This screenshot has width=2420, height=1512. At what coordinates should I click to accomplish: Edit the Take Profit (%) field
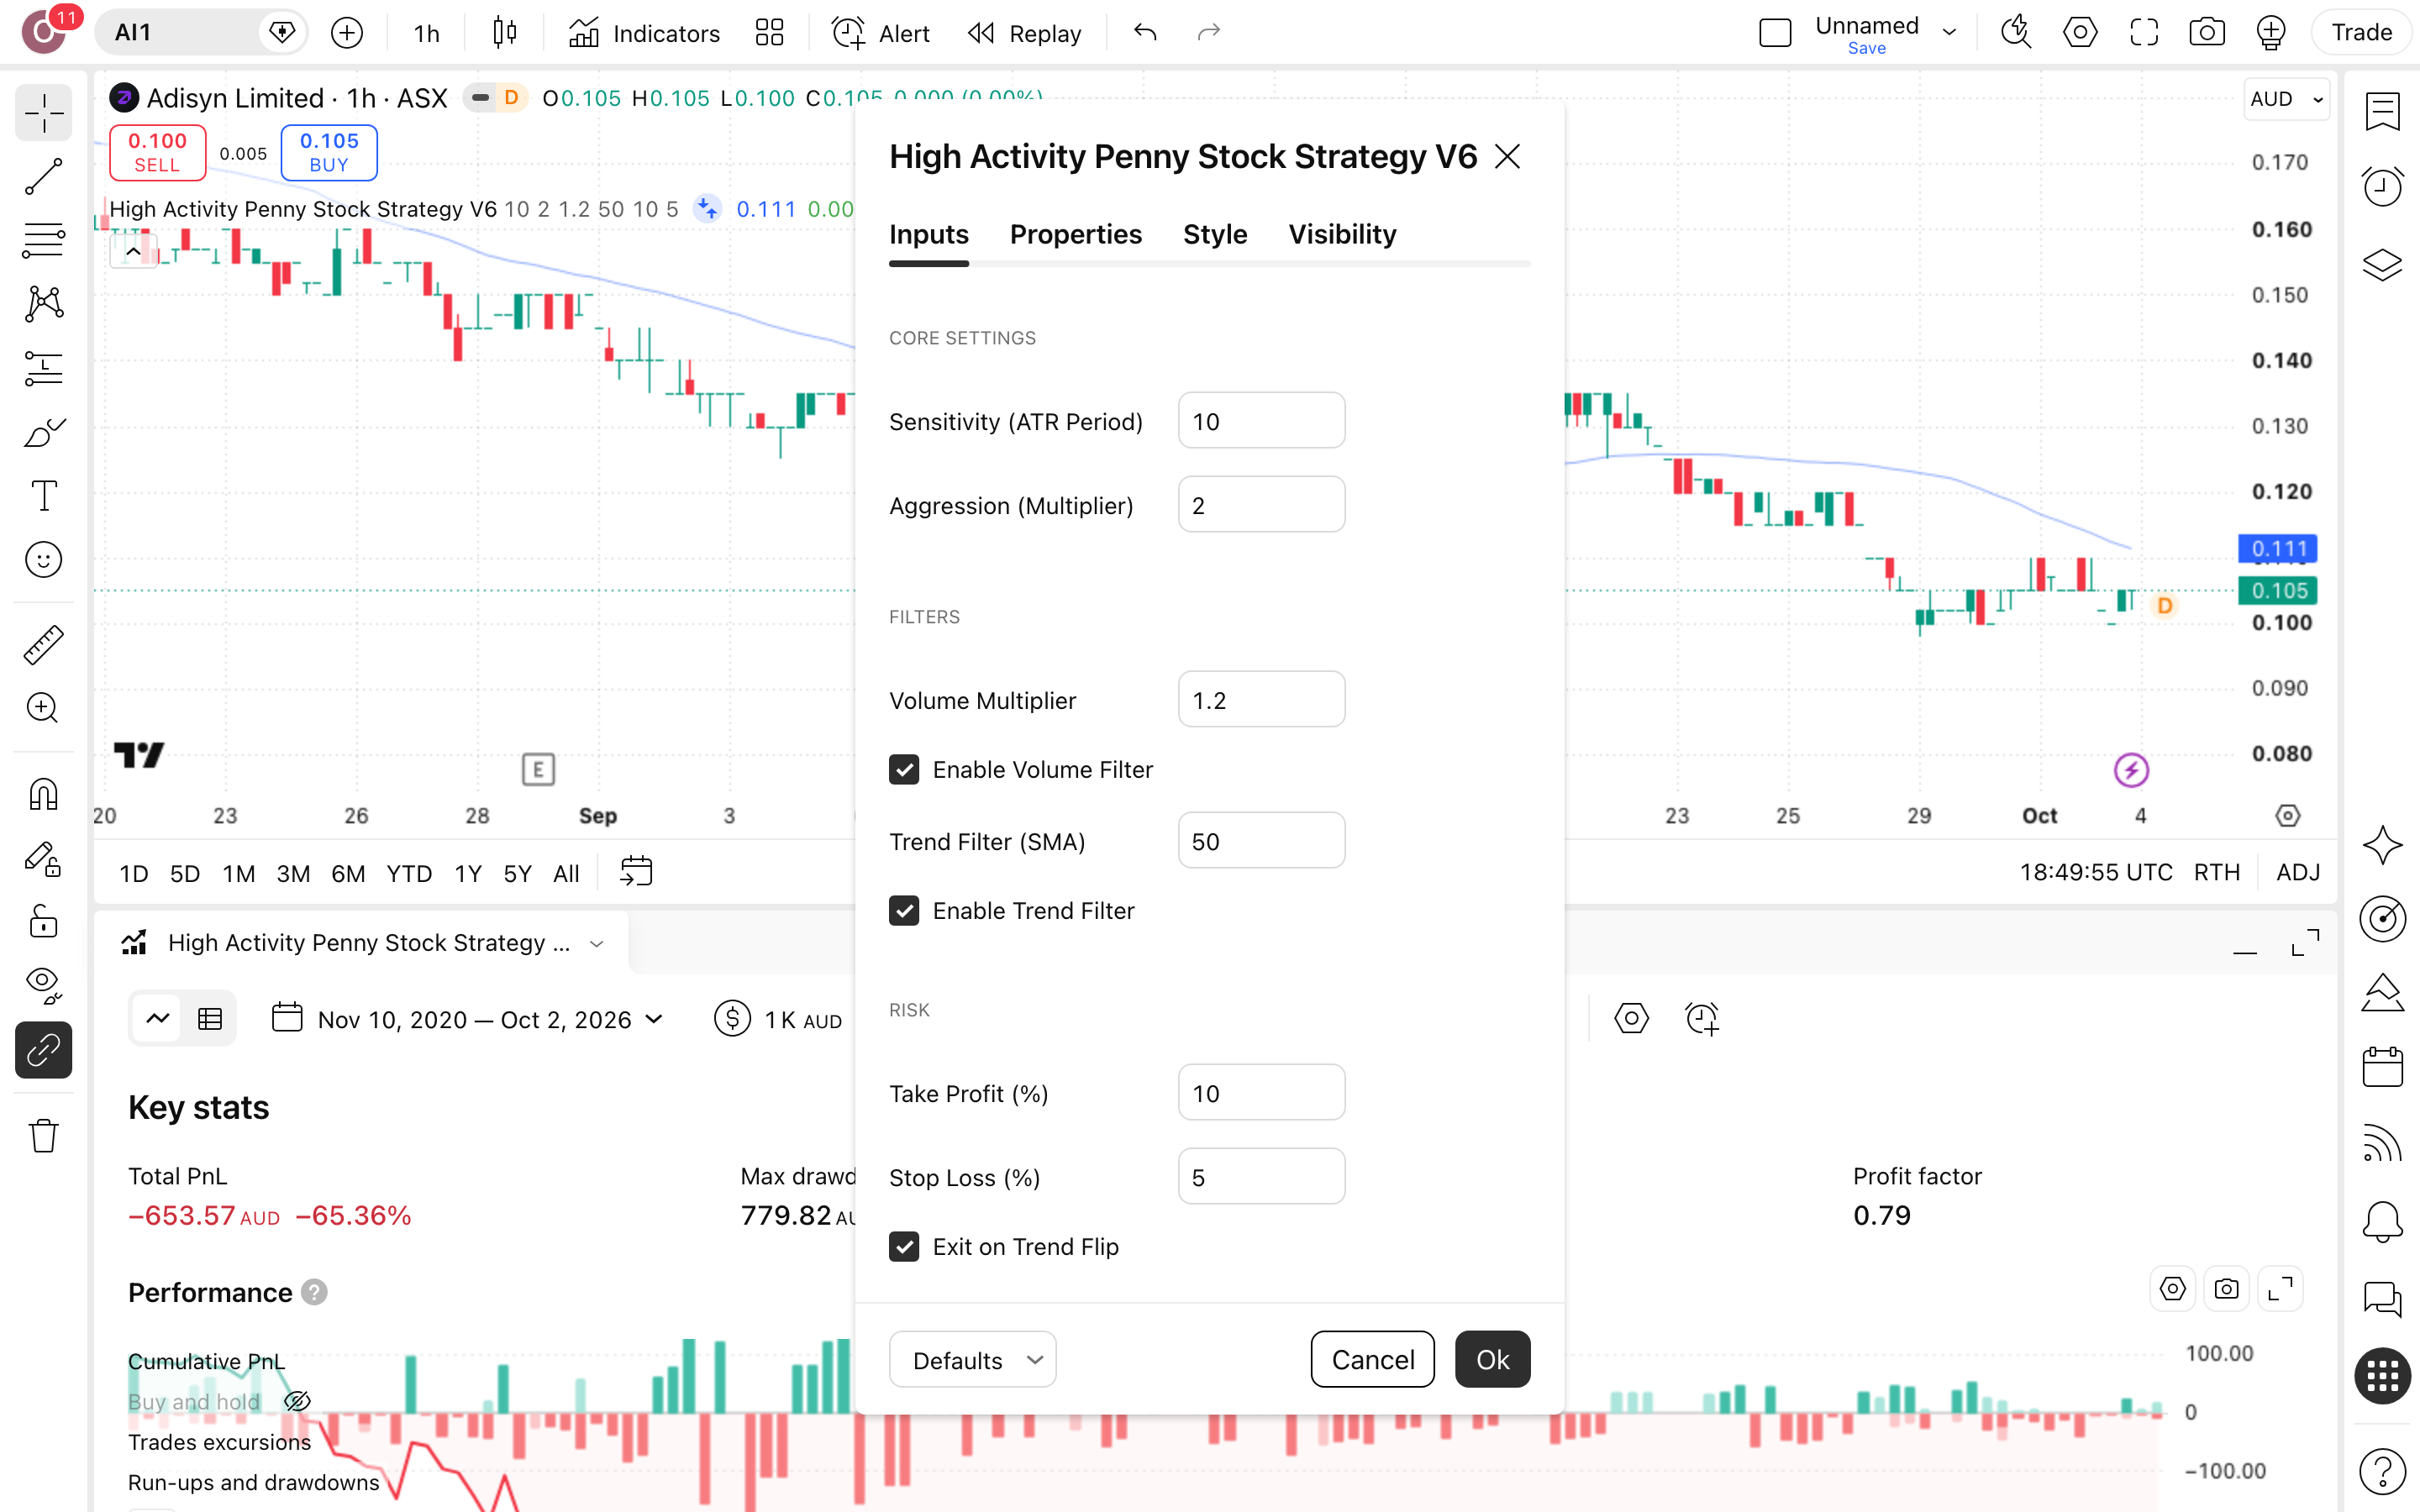pos(1261,1092)
